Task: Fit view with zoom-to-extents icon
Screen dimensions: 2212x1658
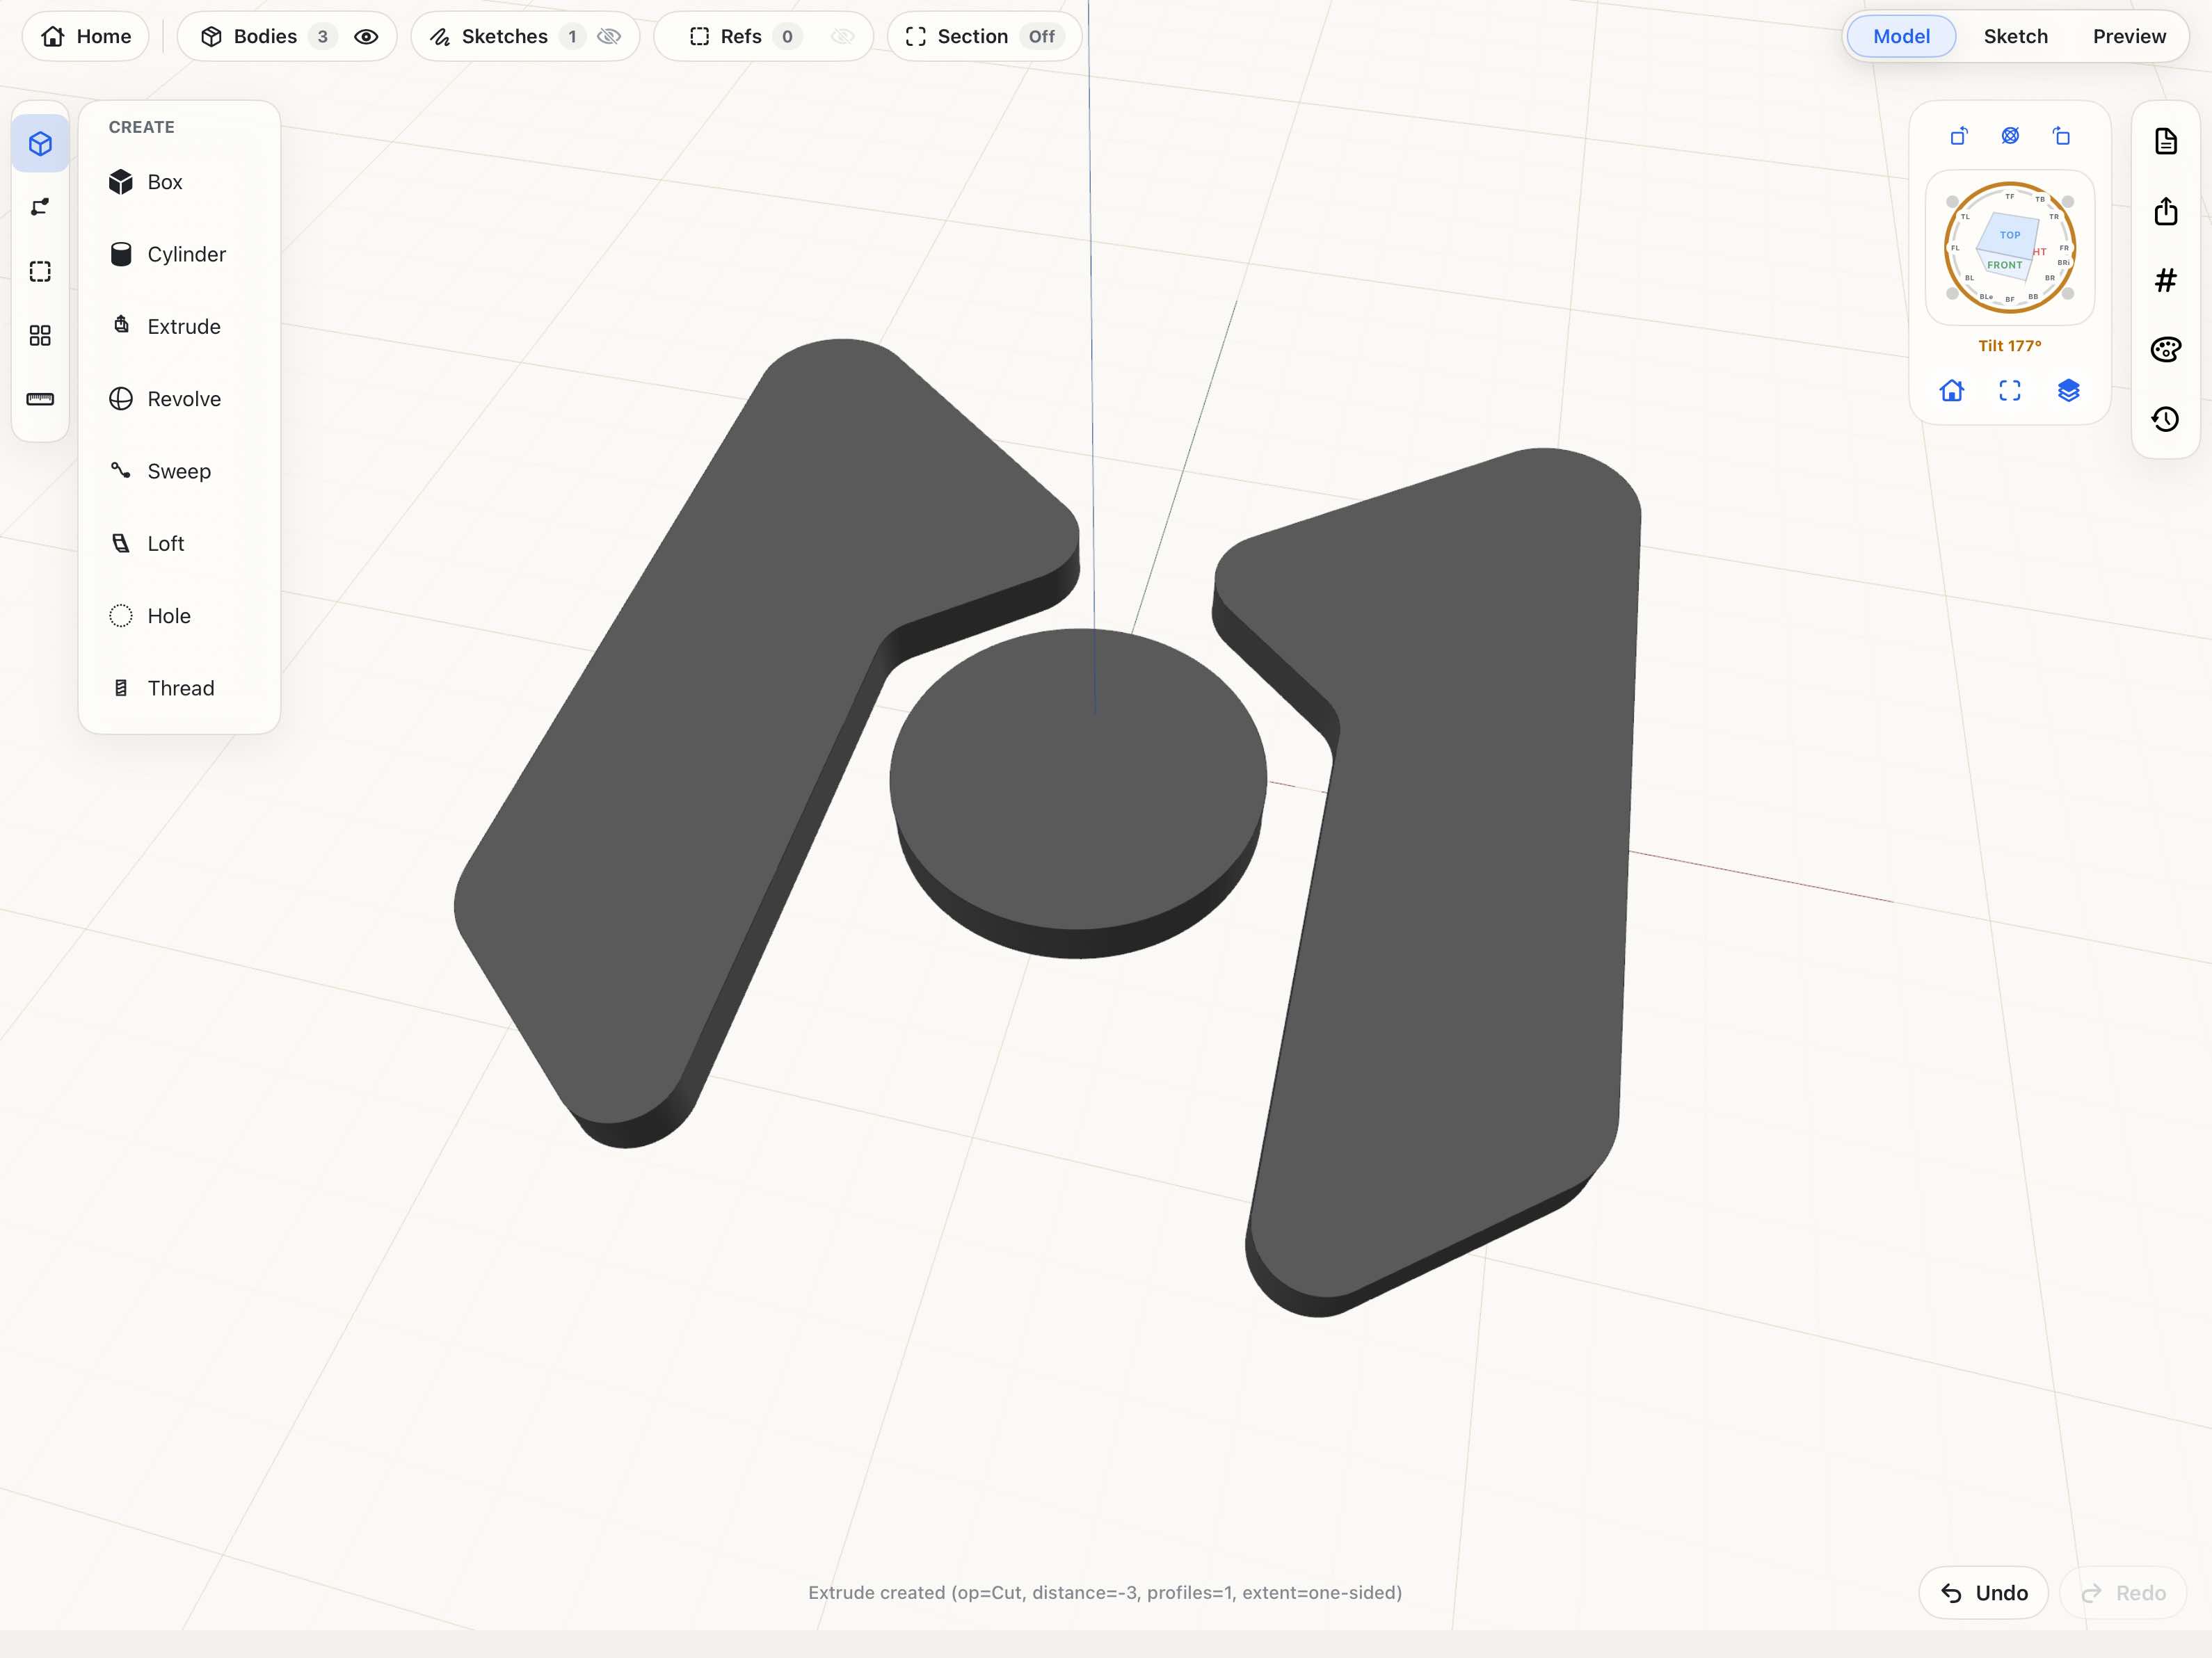Action: [2010, 390]
